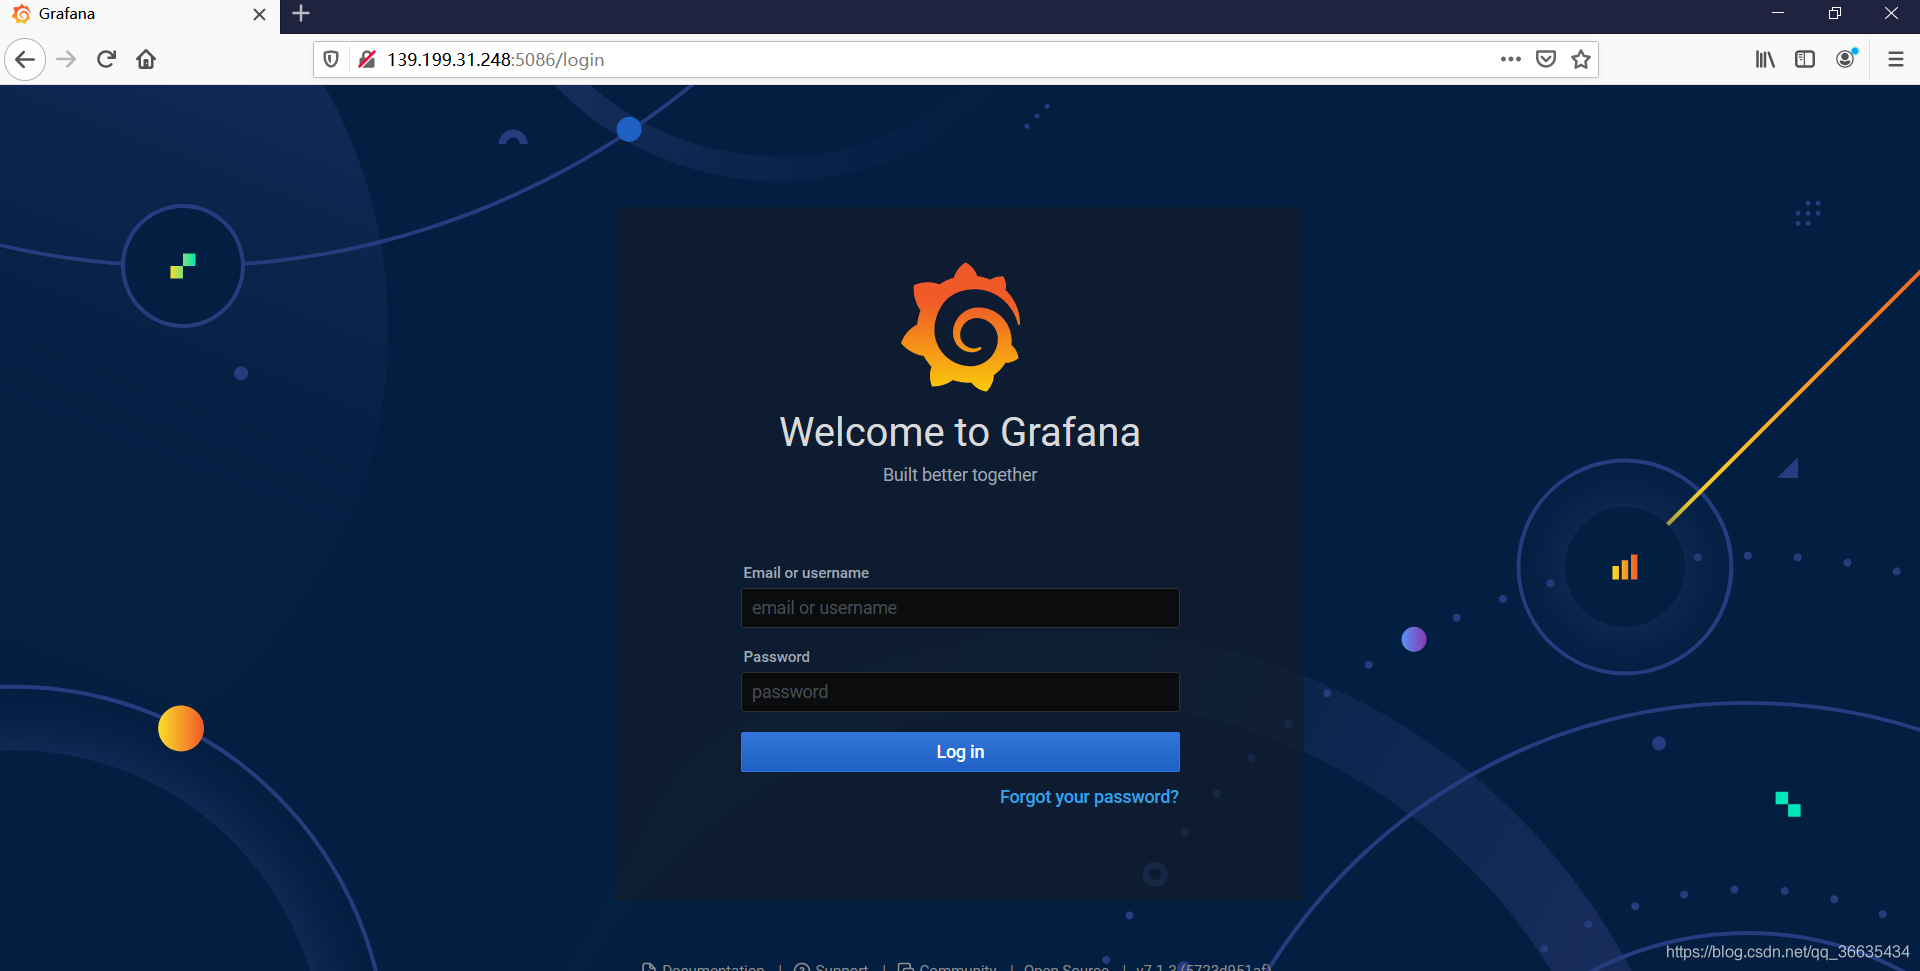1920x971 pixels.
Task: Open the Firefox account icon
Action: point(1846,59)
